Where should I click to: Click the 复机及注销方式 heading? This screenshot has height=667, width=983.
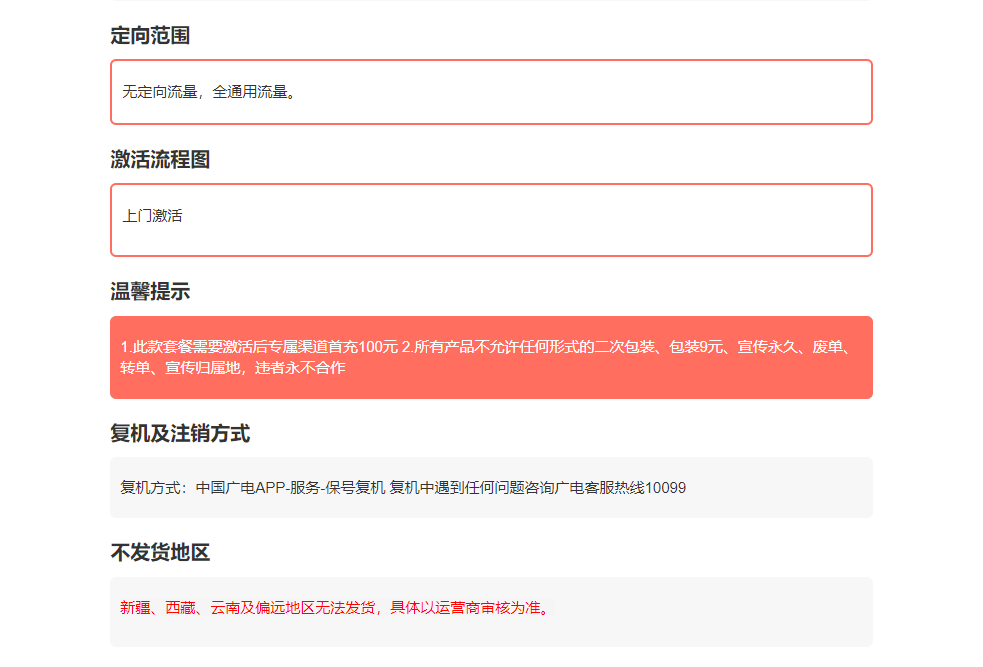(x=180, y=434)
